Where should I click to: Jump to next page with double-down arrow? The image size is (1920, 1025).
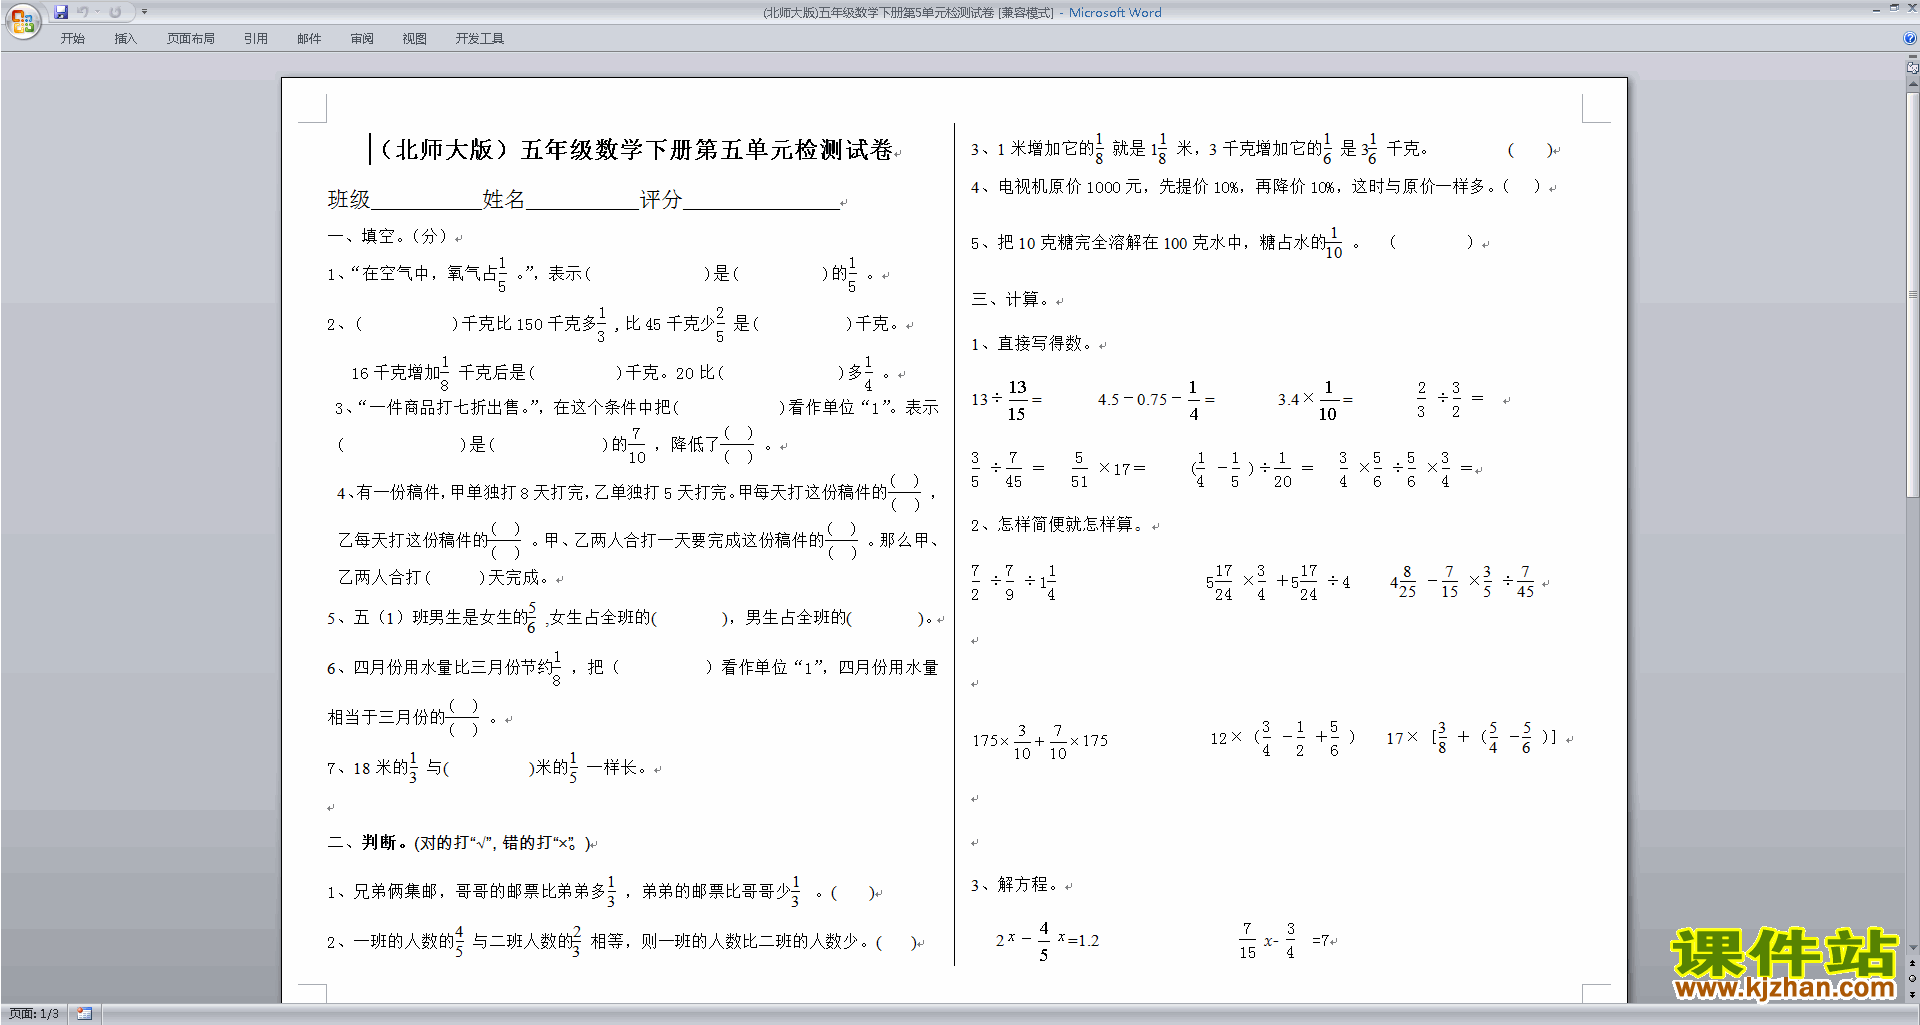1913,994
